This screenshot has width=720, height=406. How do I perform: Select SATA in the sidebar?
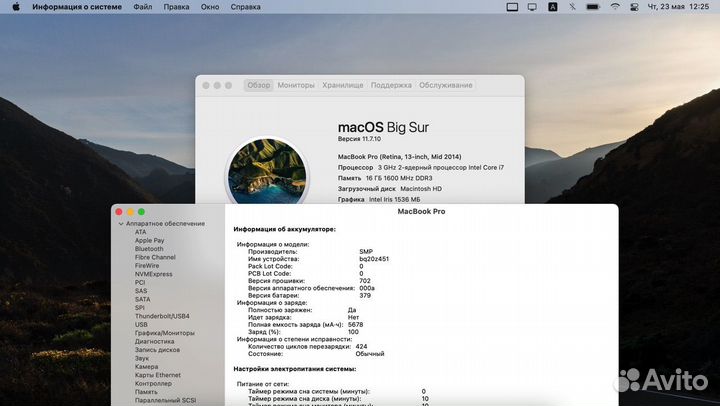(142, 299)
